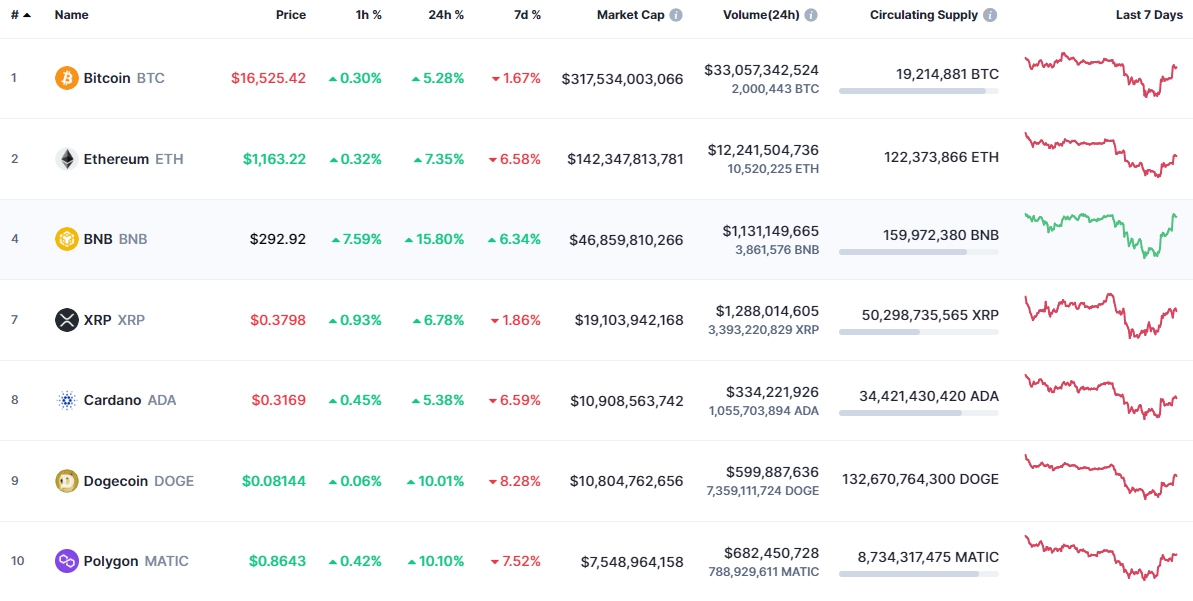Open Ethereum 7-day sparkline chart
1193x601 pixels.
click(x=1101, y=155)
